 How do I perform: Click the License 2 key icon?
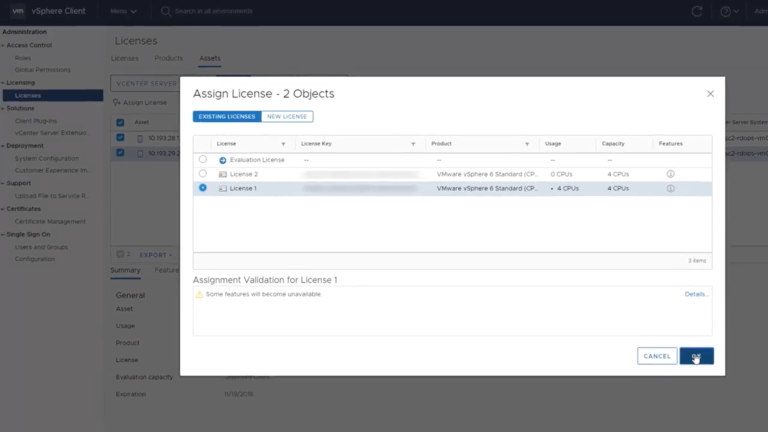[x=222, y=174]
